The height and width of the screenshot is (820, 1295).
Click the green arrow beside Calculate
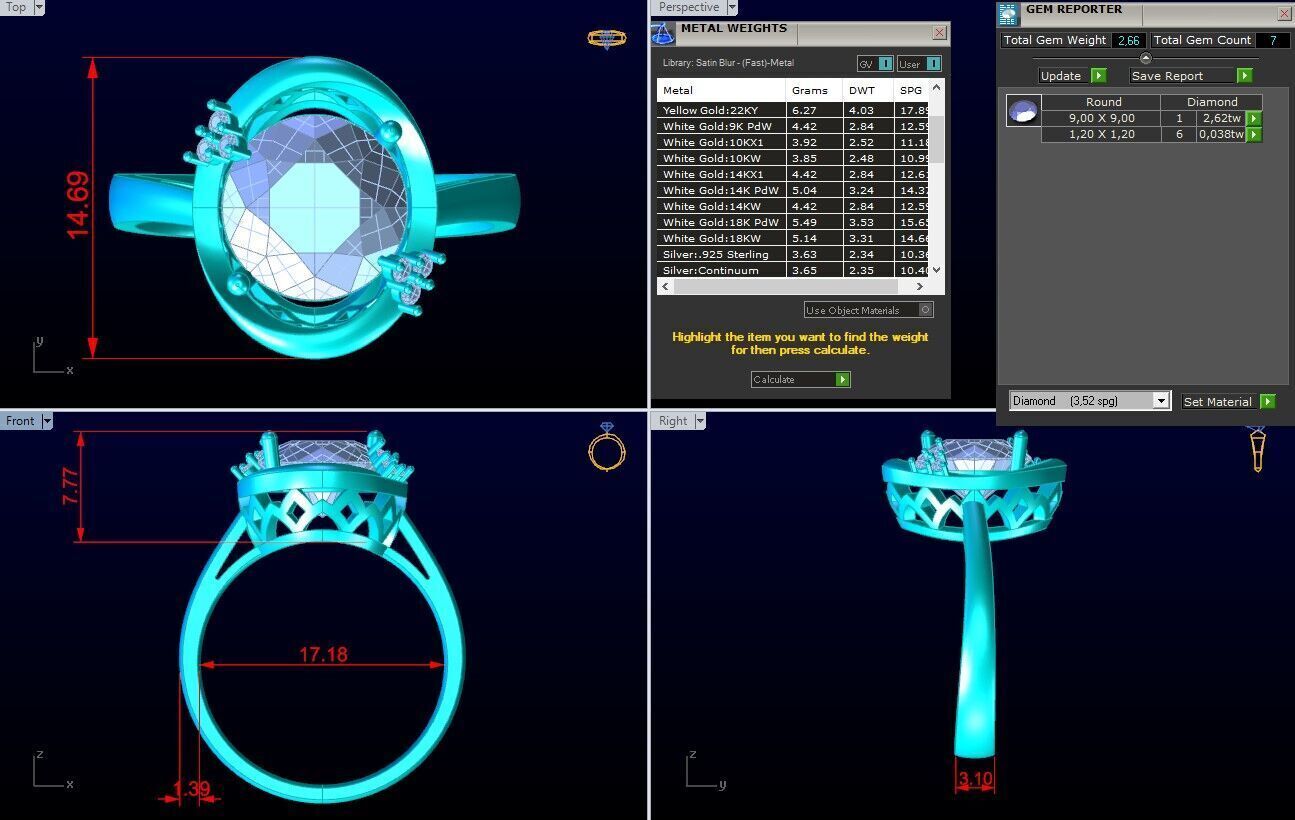click(x=842, y=379)
